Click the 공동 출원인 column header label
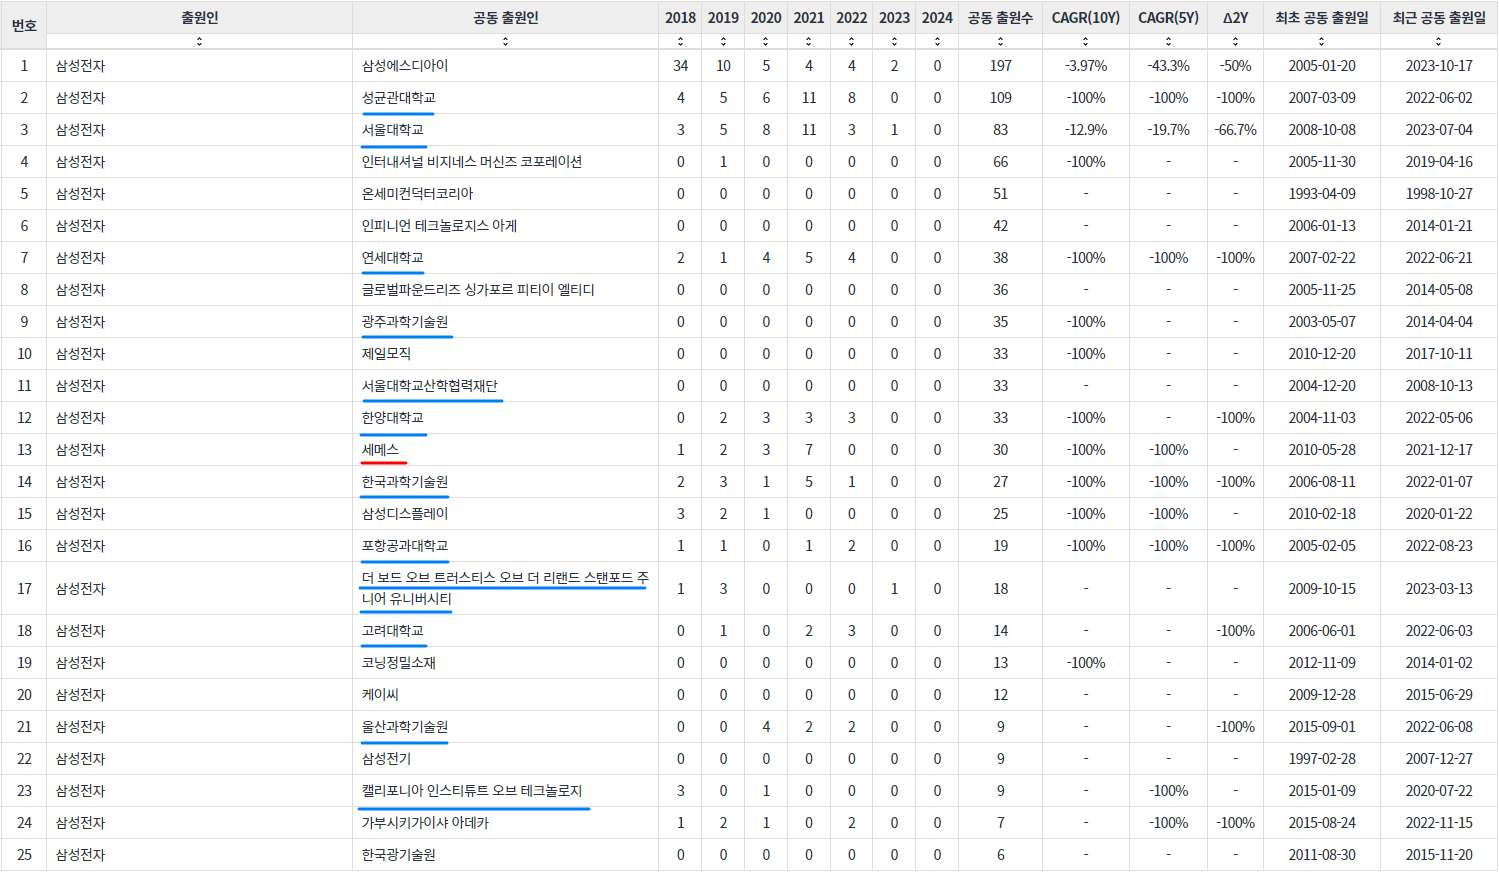Viewport: 1499px width, 872px height. [x=505, y=18]
